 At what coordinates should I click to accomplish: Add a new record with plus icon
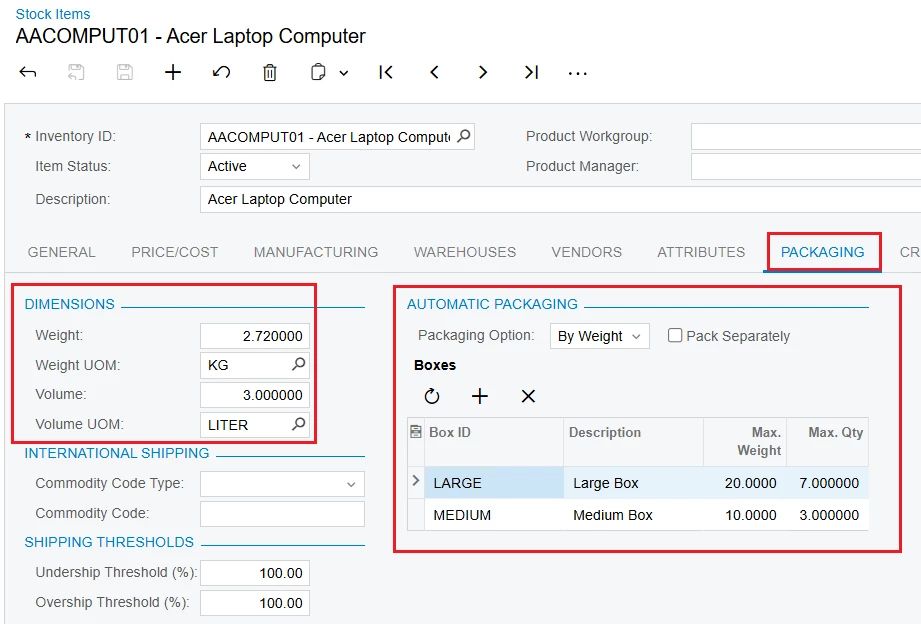pyautogui.click(x=173, y=72)
